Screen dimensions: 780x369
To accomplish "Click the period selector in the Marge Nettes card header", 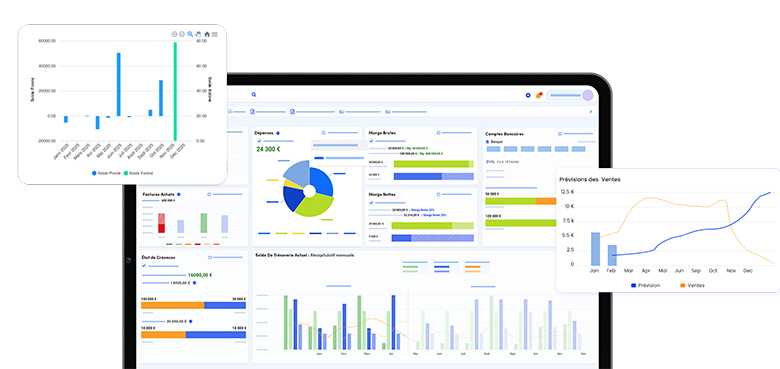I will click(454, 194).
